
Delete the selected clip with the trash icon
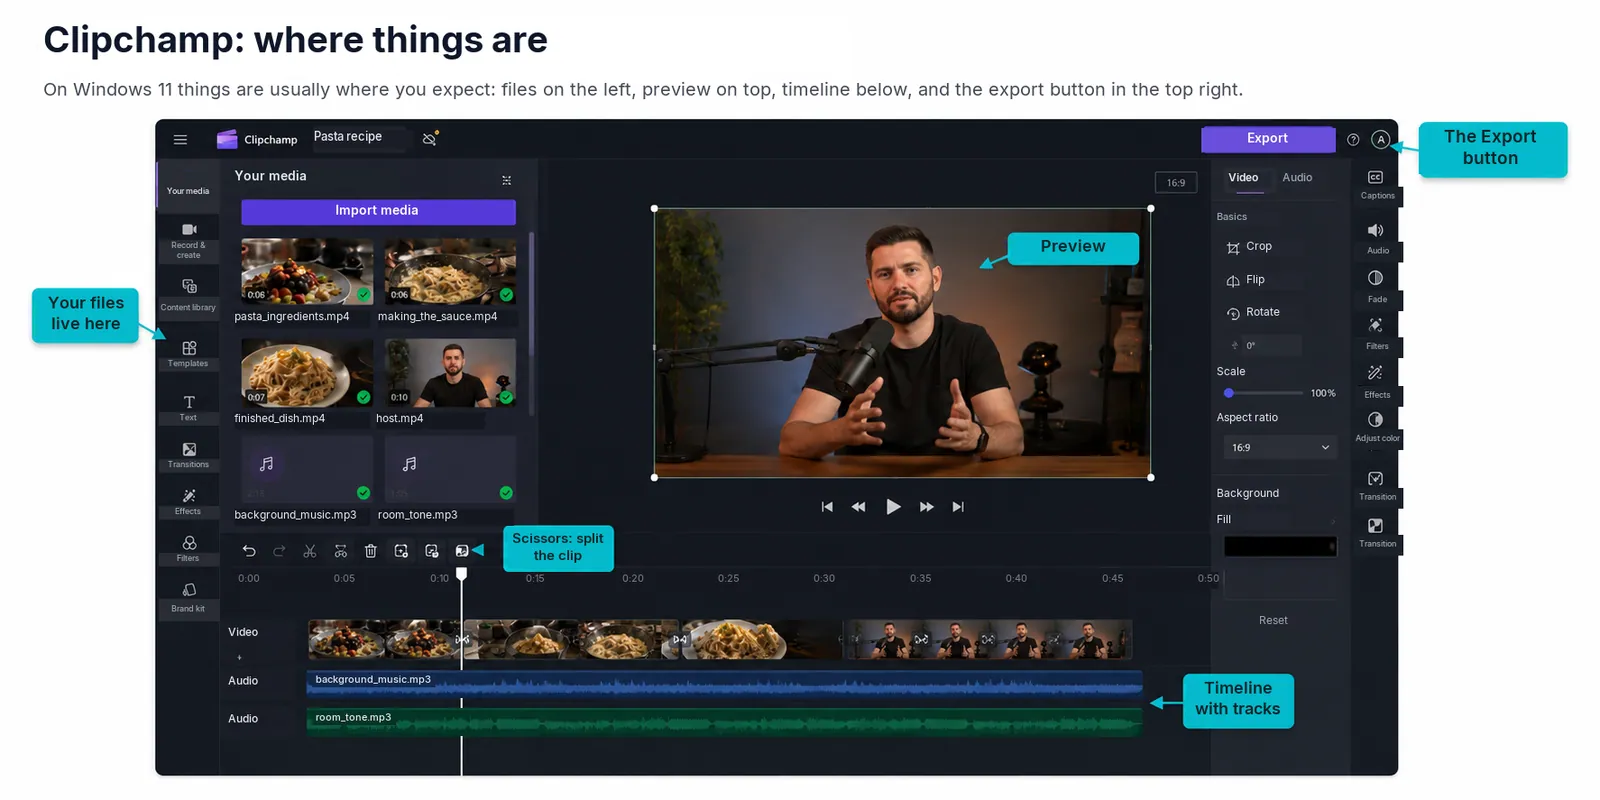tap(371, 551)
